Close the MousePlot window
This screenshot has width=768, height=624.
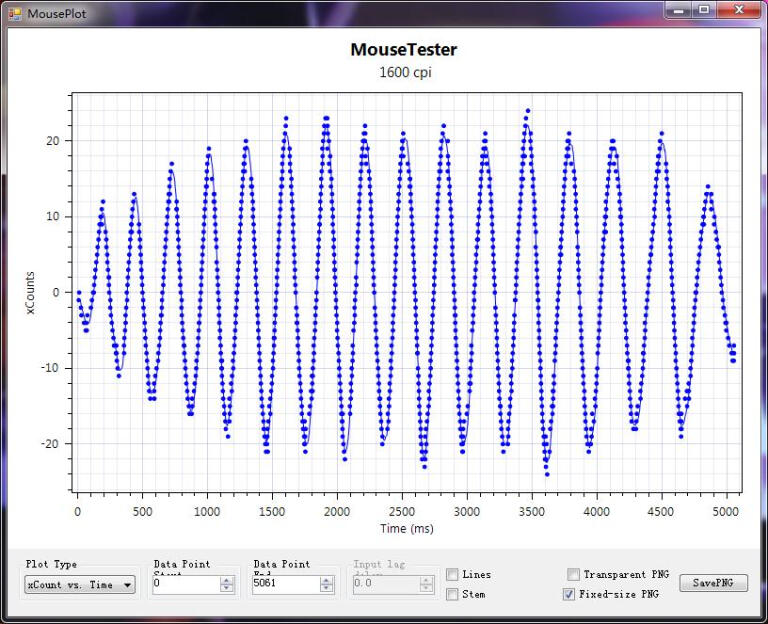coord(740,10)
